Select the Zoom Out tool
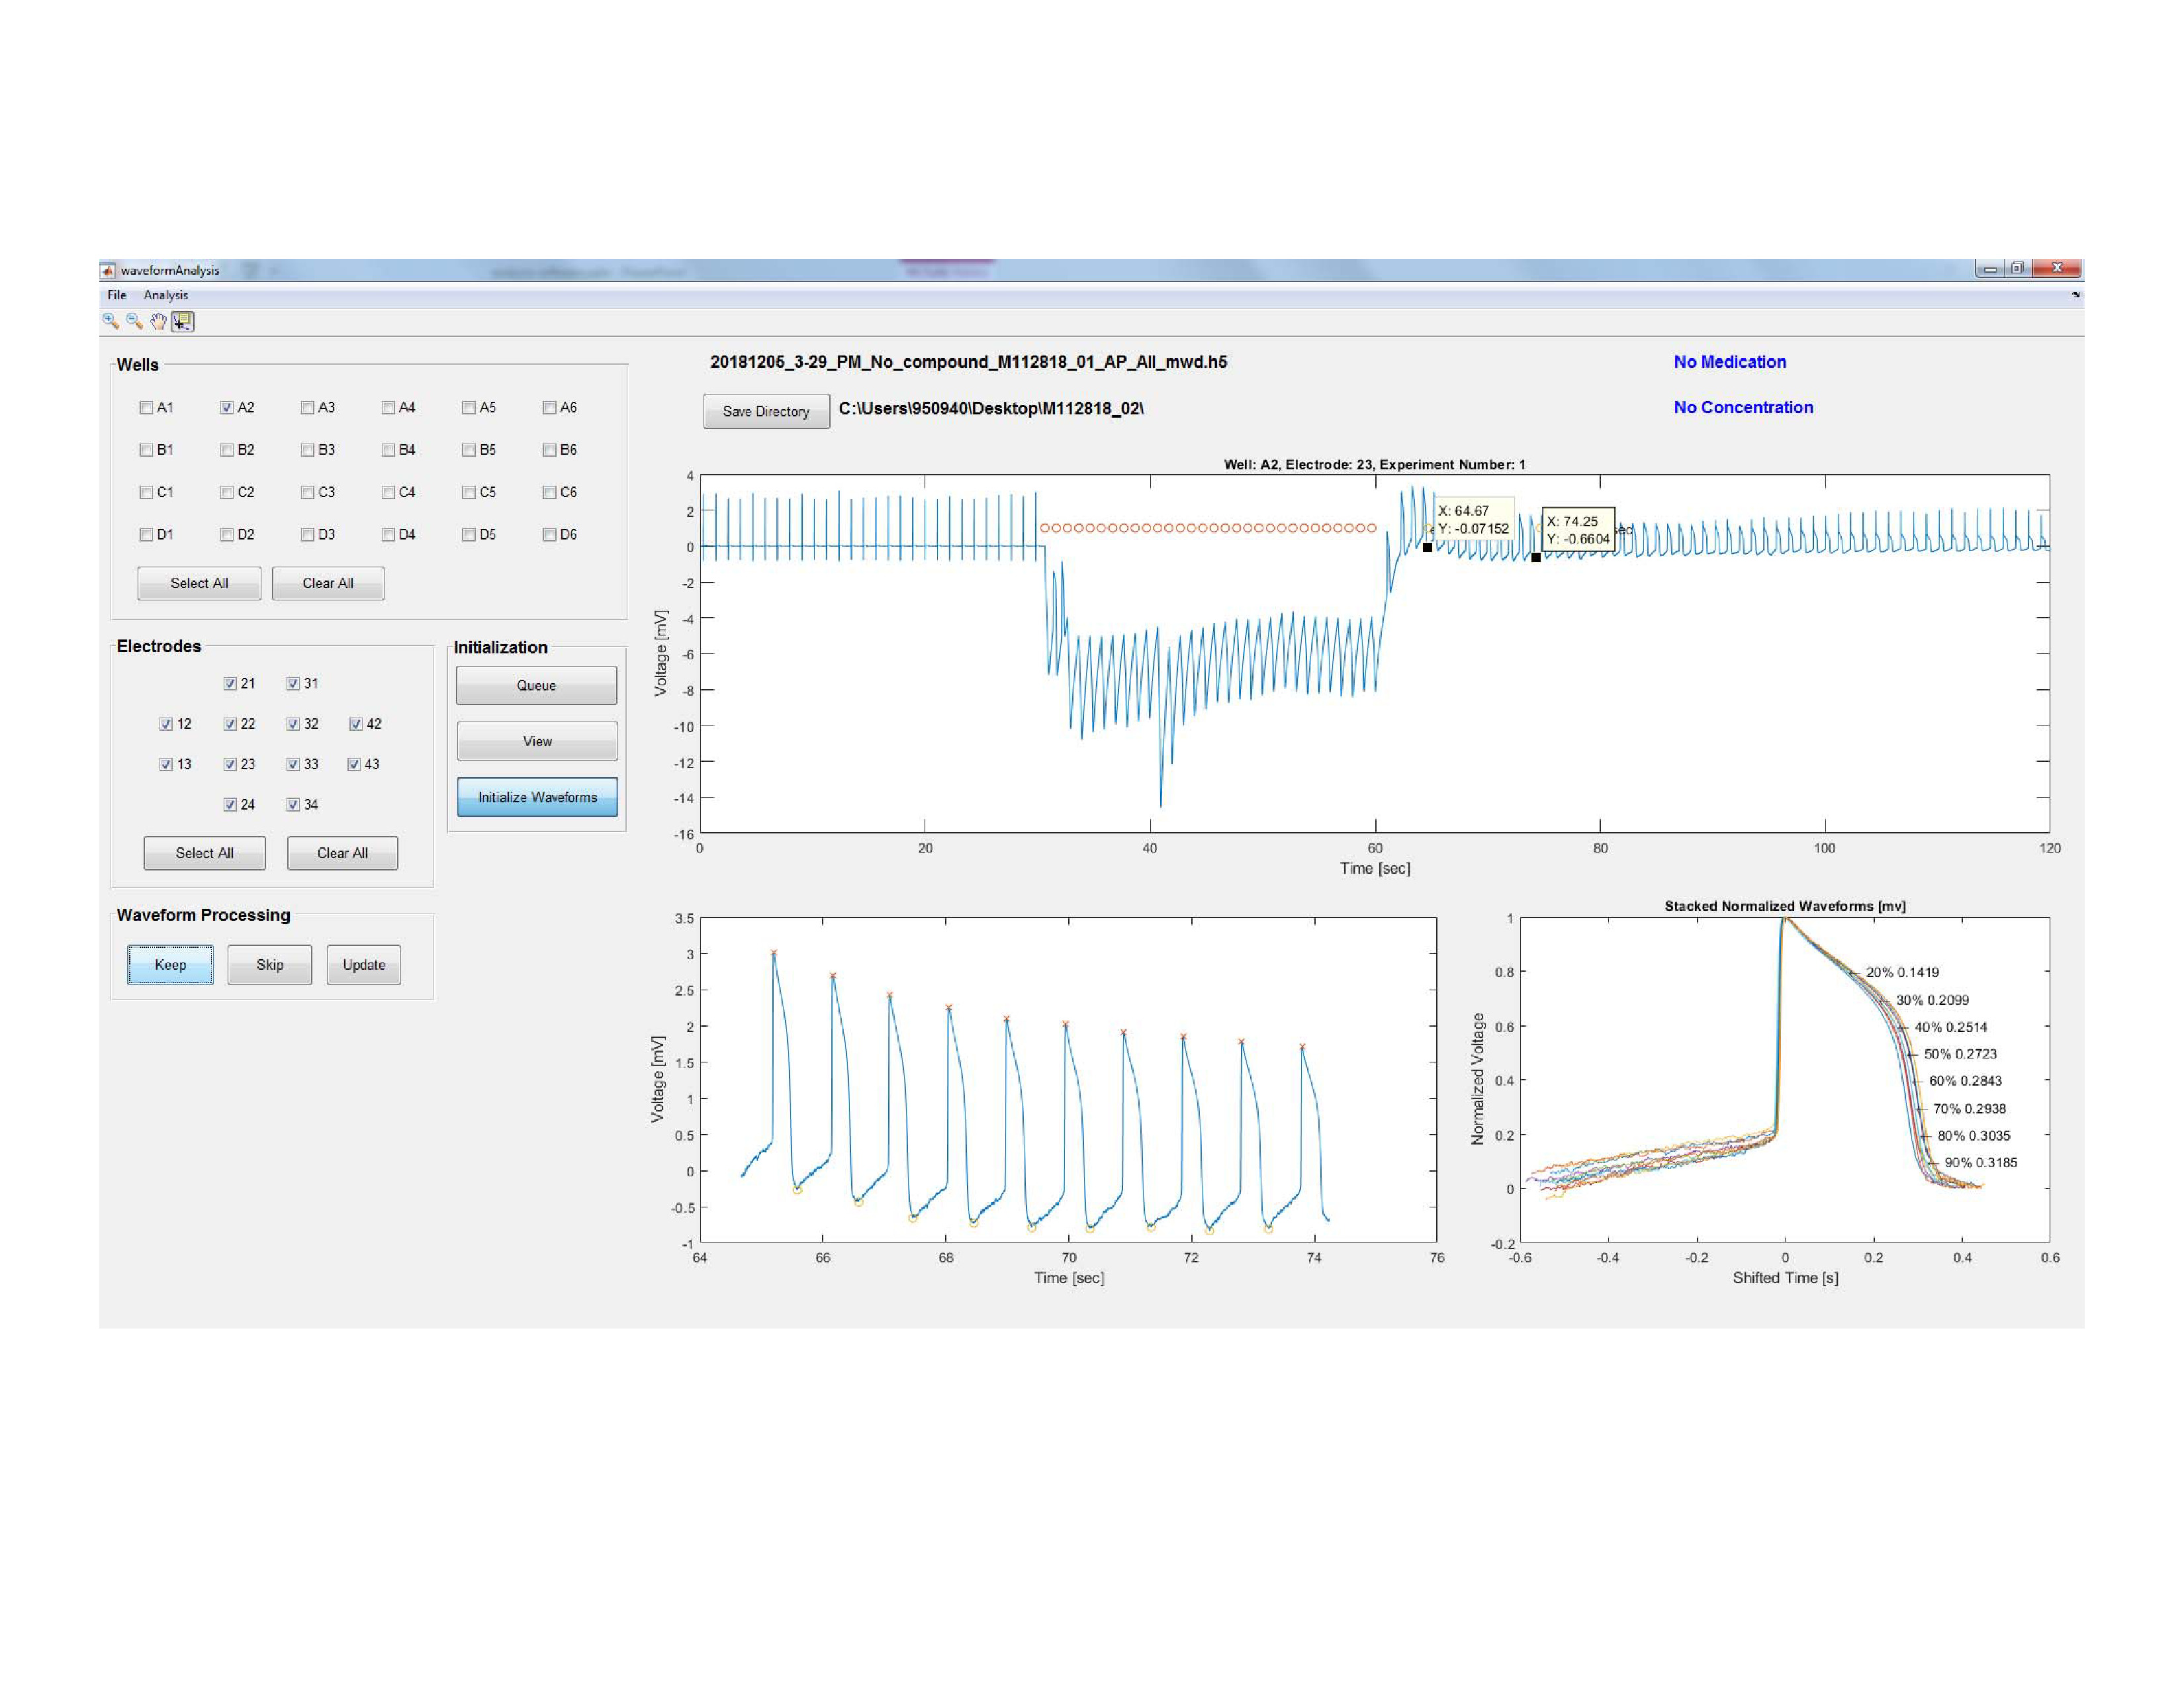 click(134, 321)
